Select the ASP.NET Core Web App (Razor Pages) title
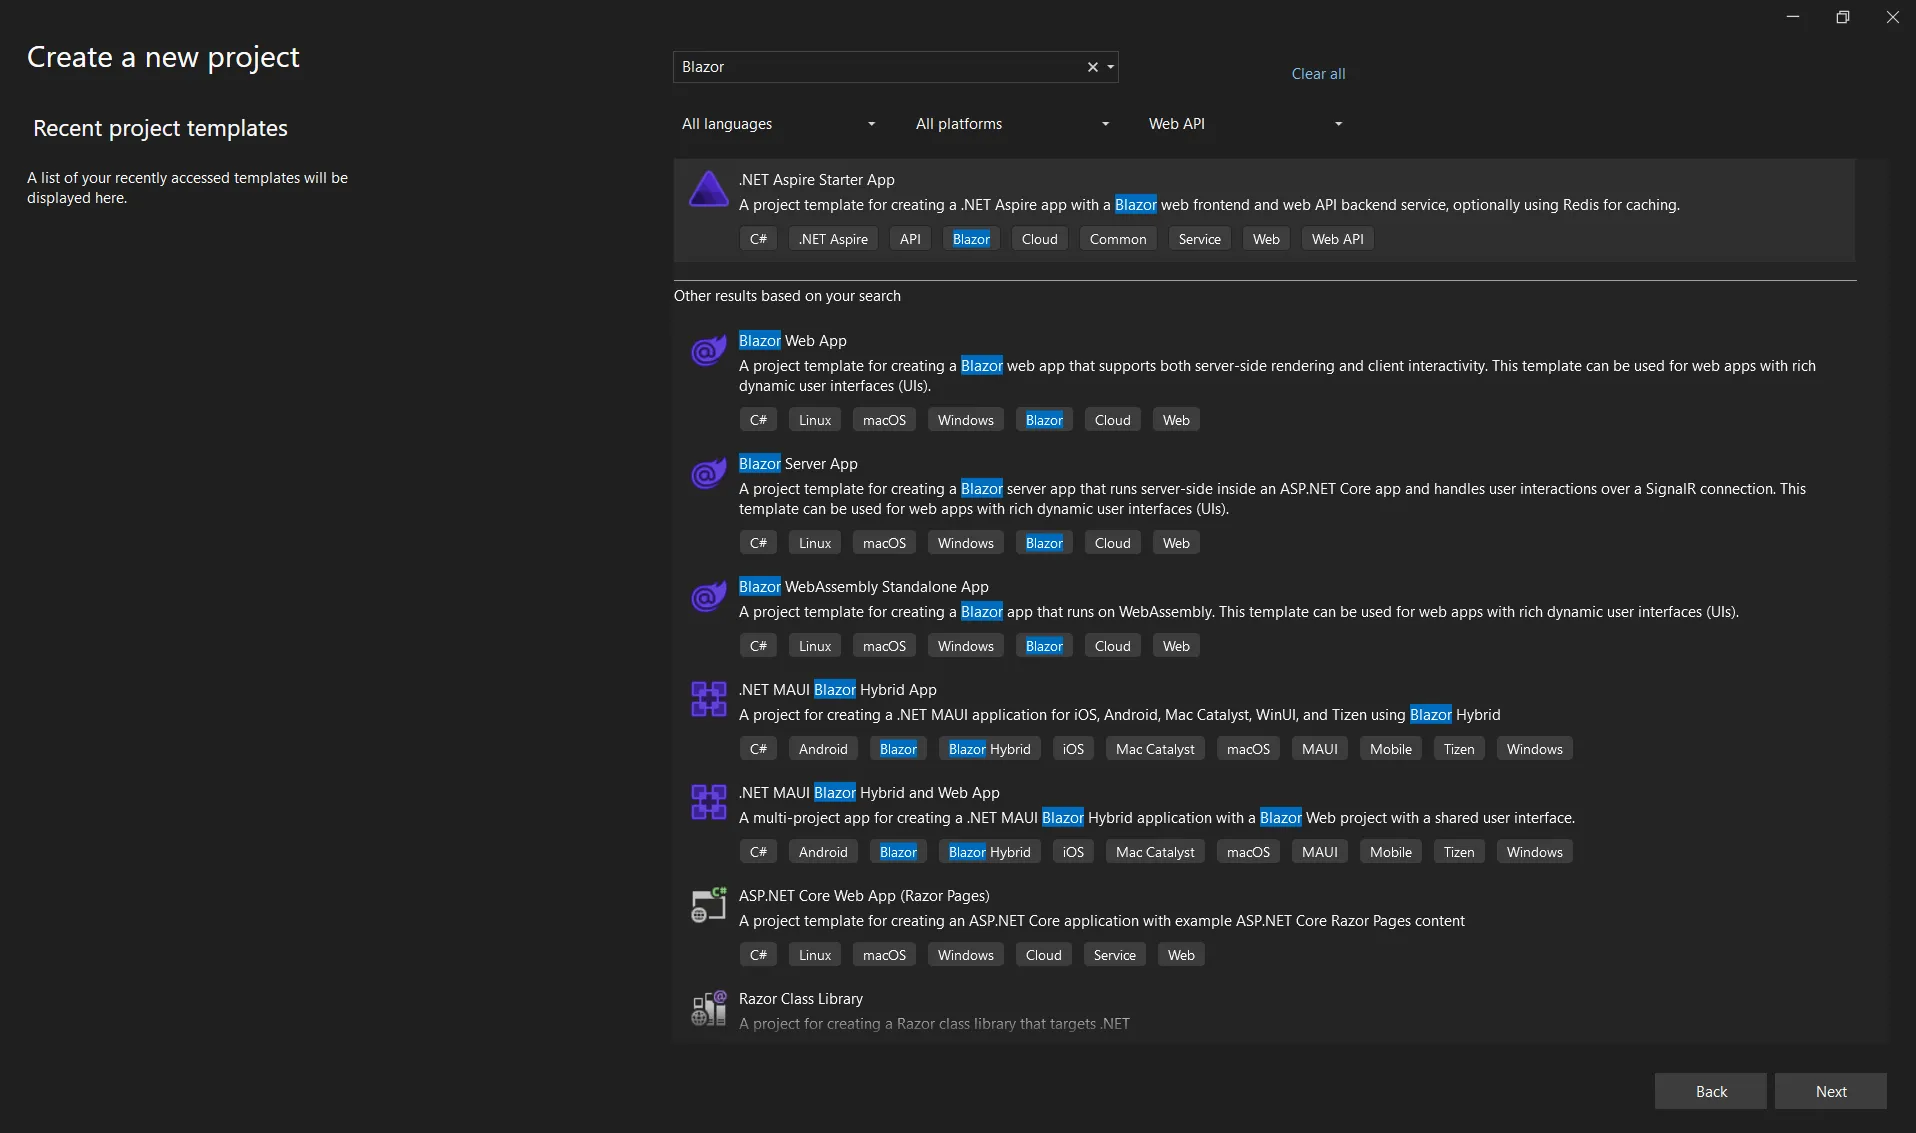Screen dimensions: 1916x1133 pos(864,896)
